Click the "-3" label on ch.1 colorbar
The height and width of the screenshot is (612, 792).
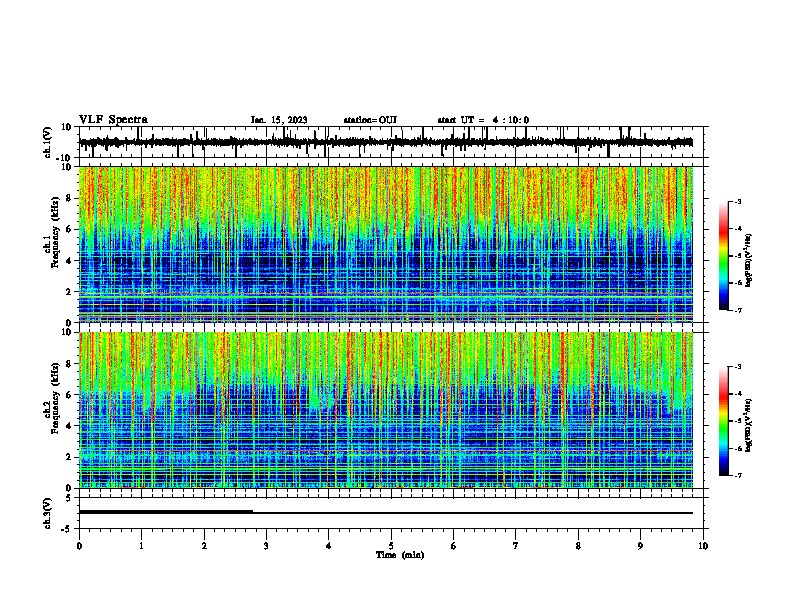point(738,201)
